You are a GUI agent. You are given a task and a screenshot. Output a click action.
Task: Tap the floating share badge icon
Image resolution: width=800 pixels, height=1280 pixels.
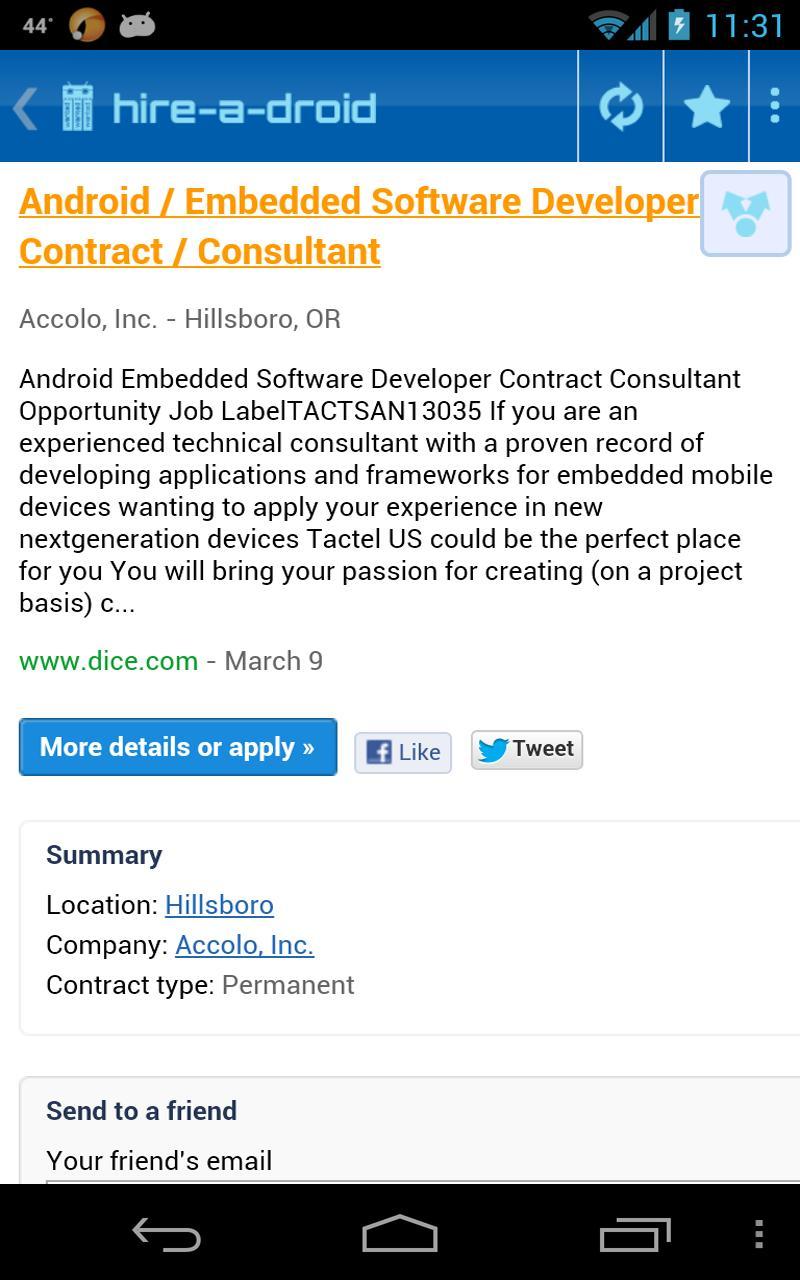(x=745, y=213)
